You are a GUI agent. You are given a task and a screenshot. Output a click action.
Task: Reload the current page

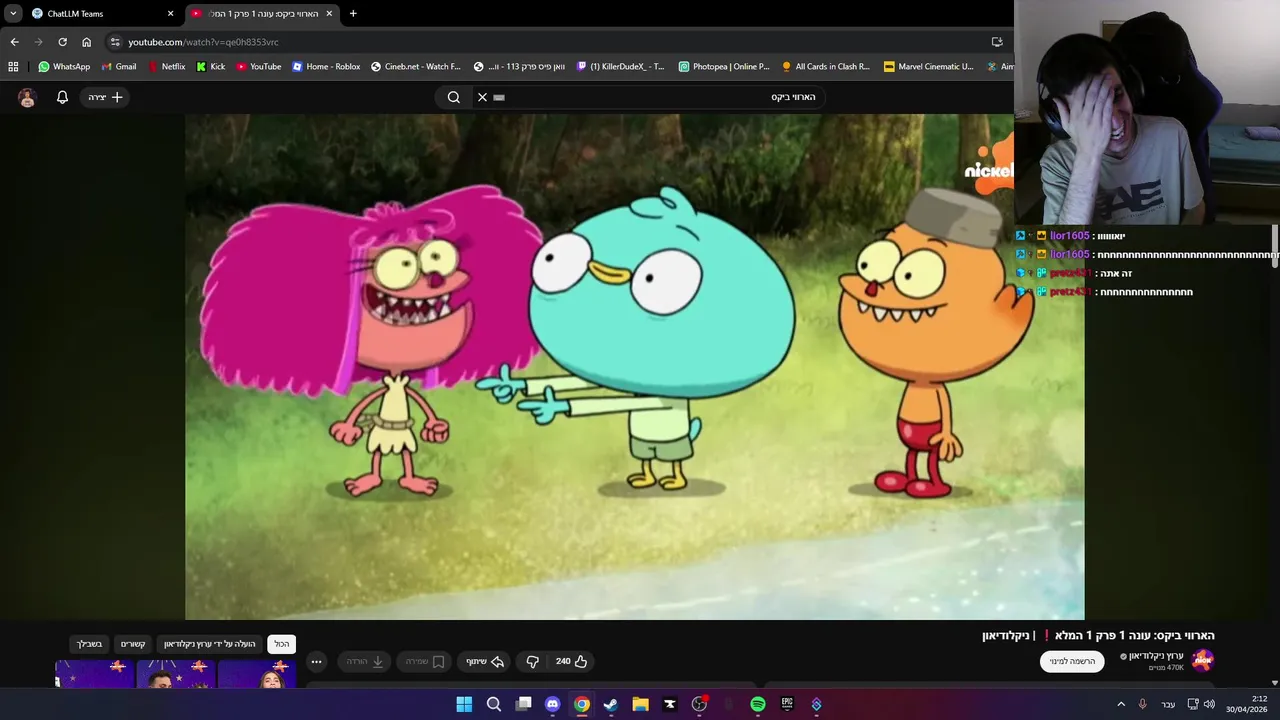[x=62, y=42]
